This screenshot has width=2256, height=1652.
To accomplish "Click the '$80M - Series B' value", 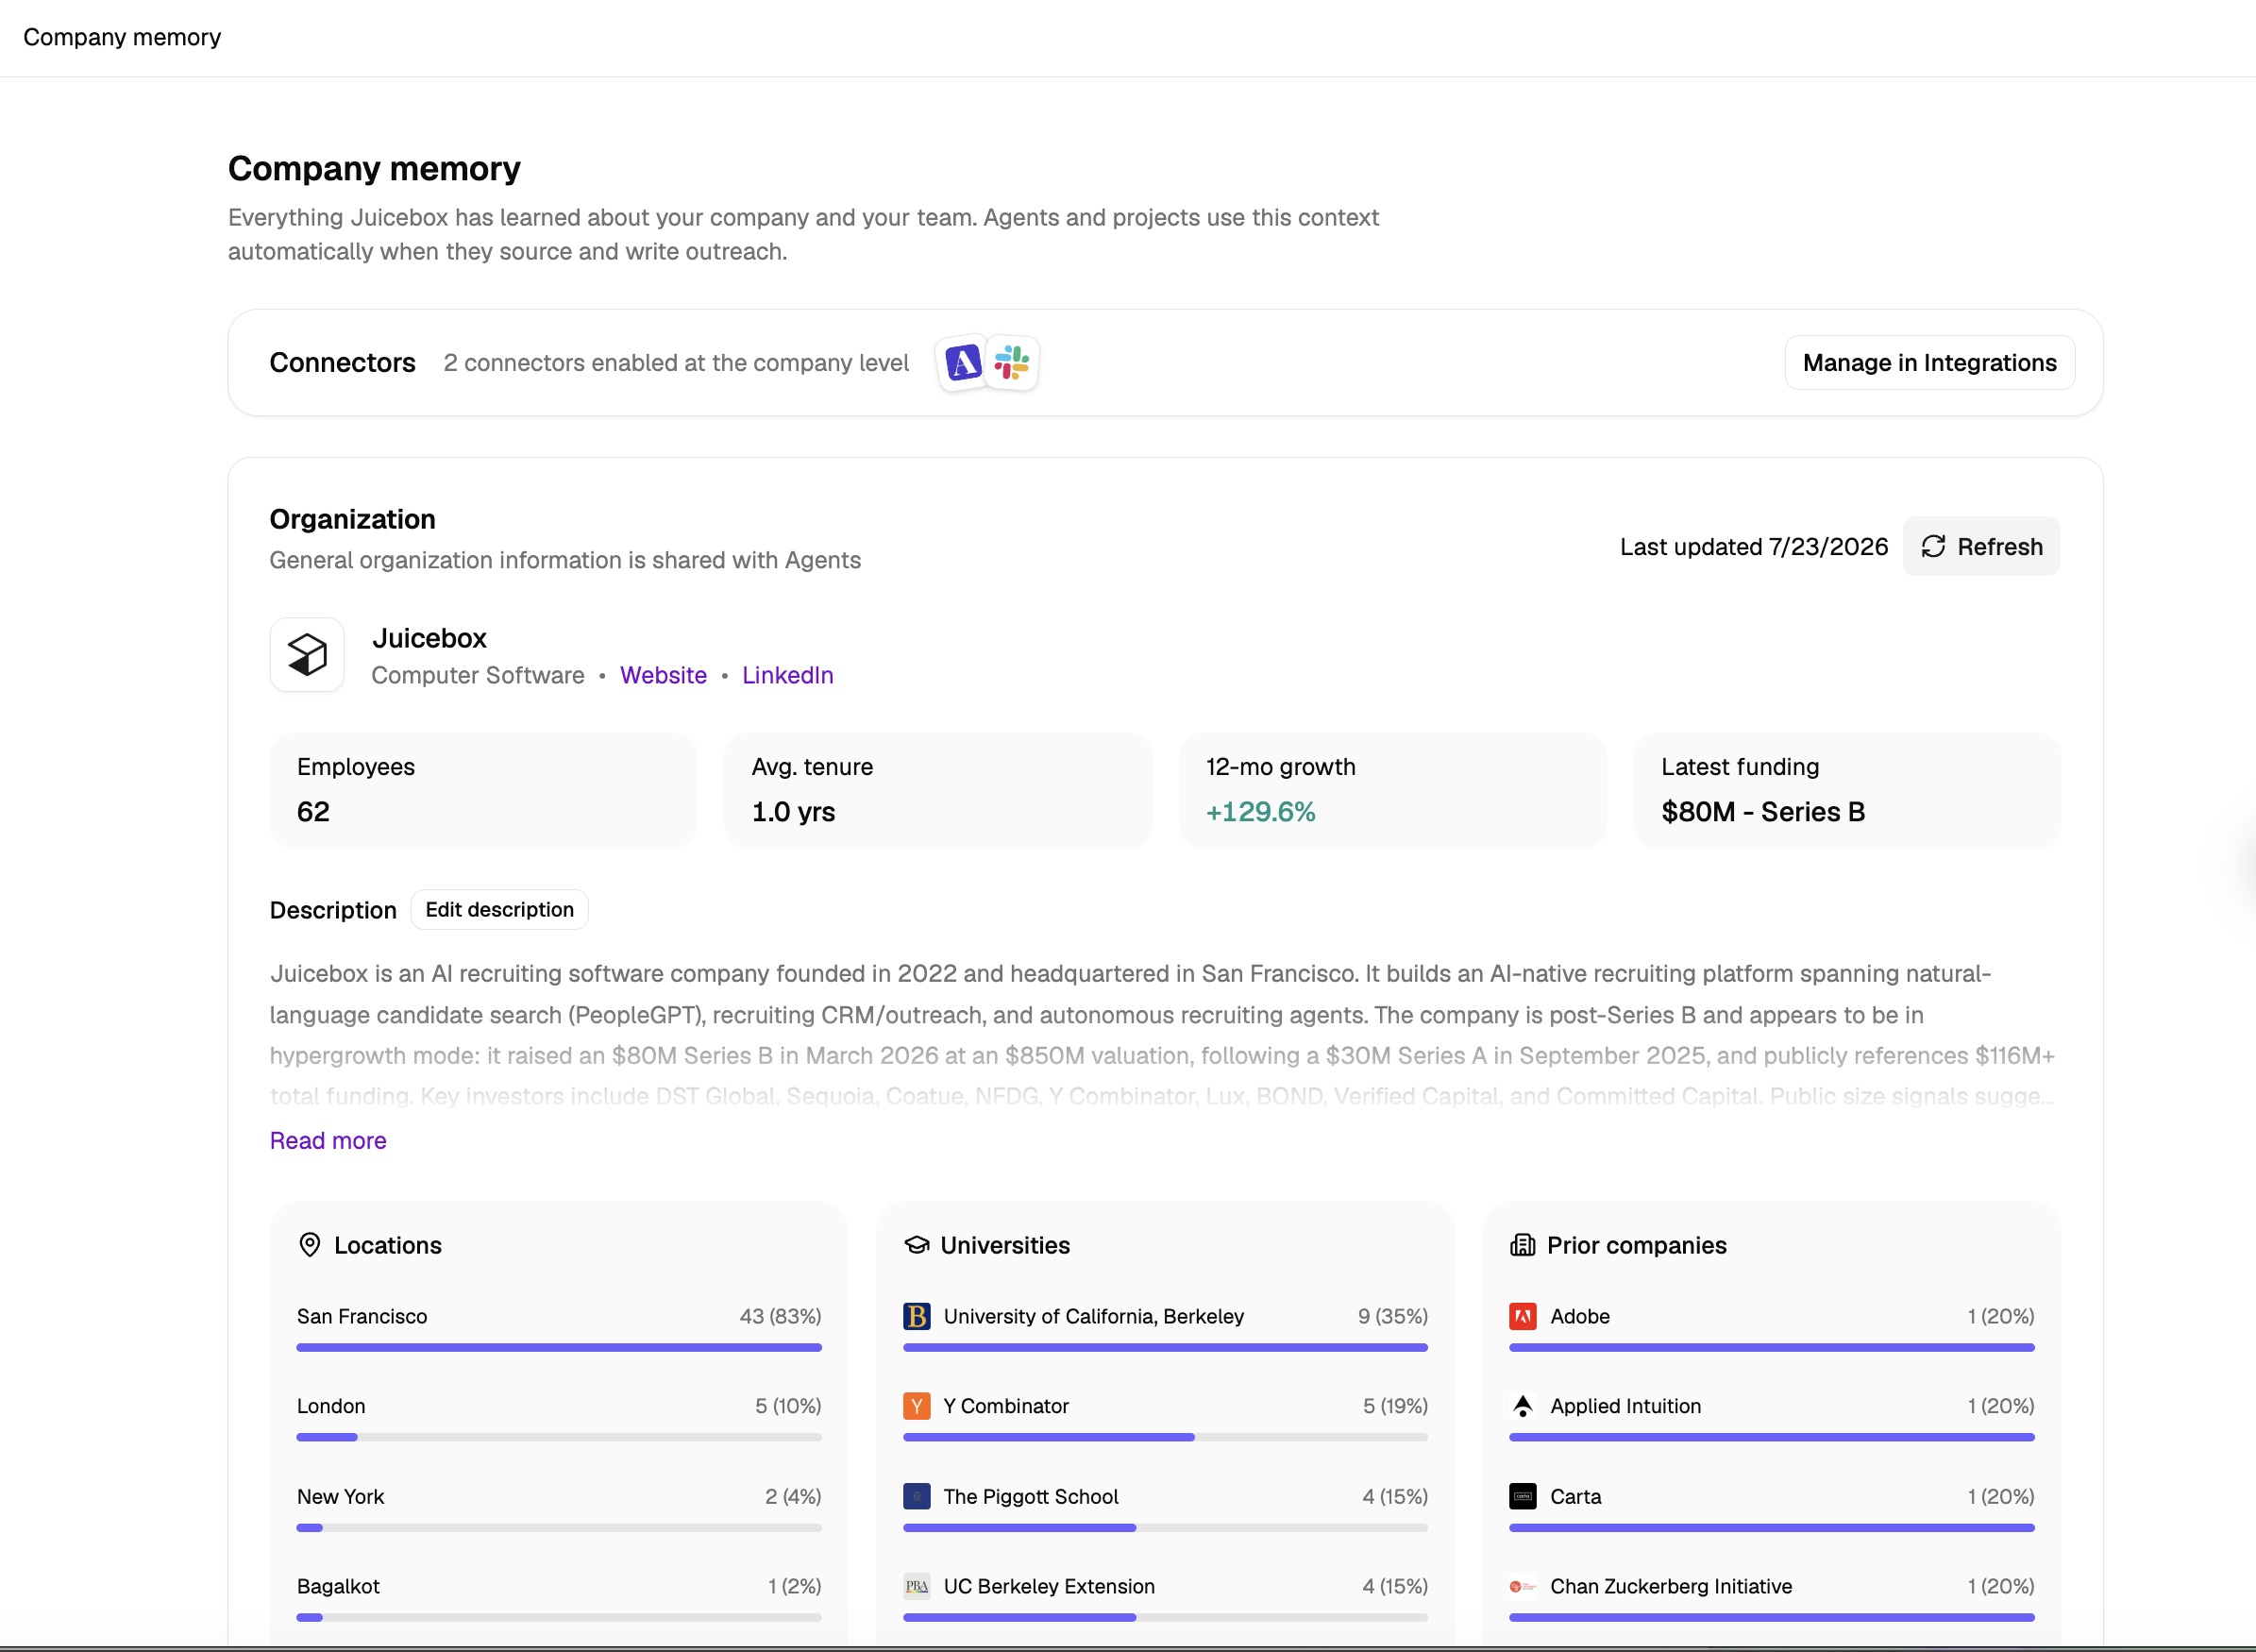I will pos(1763,812).
